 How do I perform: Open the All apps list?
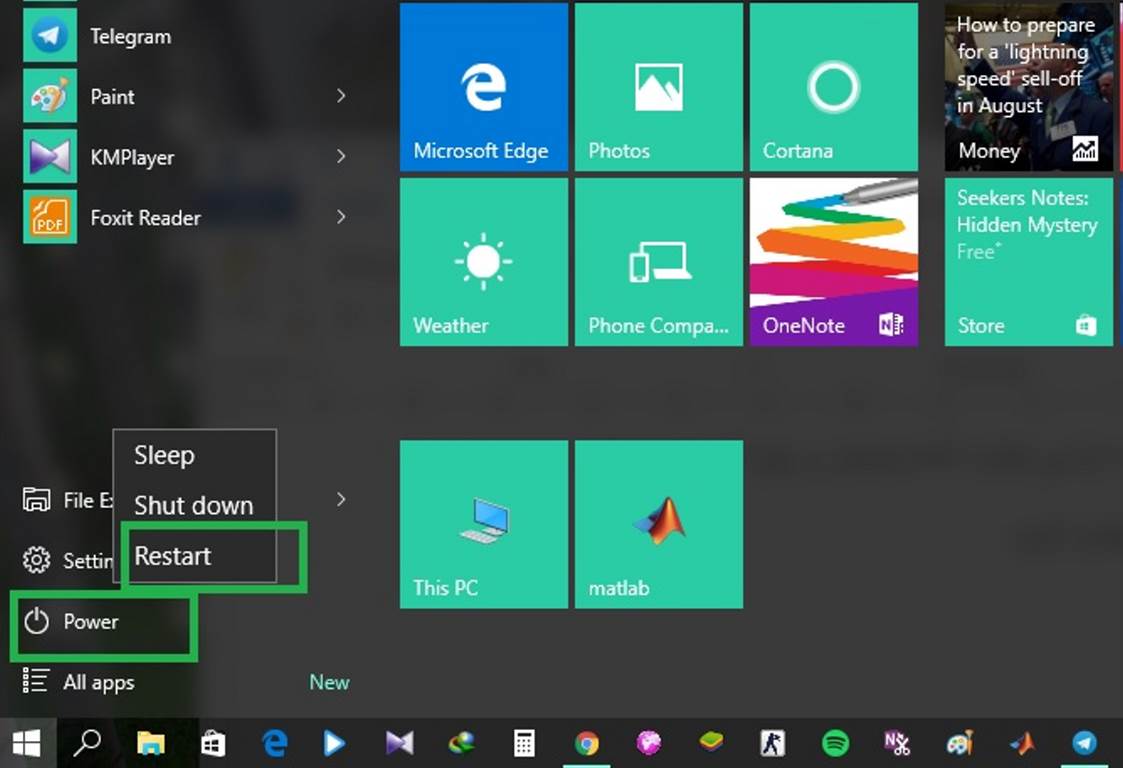[x=98, y=683]
